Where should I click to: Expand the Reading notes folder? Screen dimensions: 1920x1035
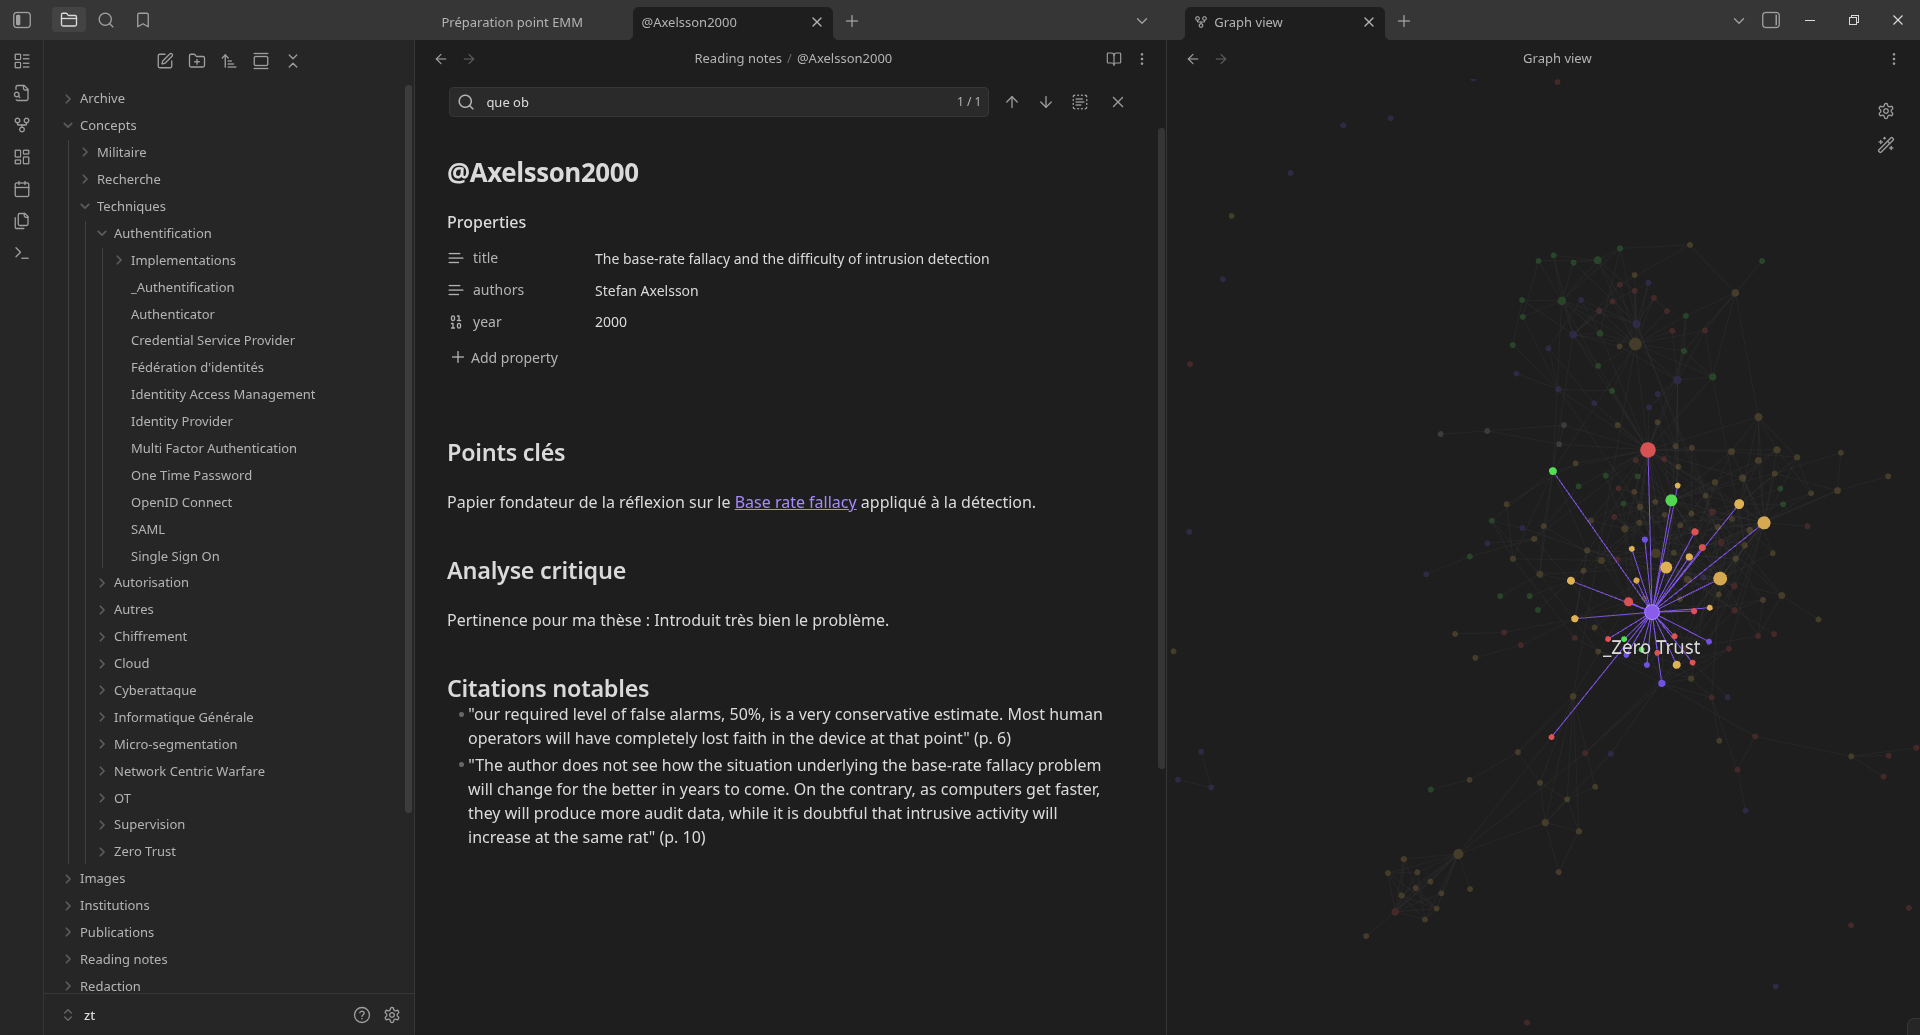(123, 959)
